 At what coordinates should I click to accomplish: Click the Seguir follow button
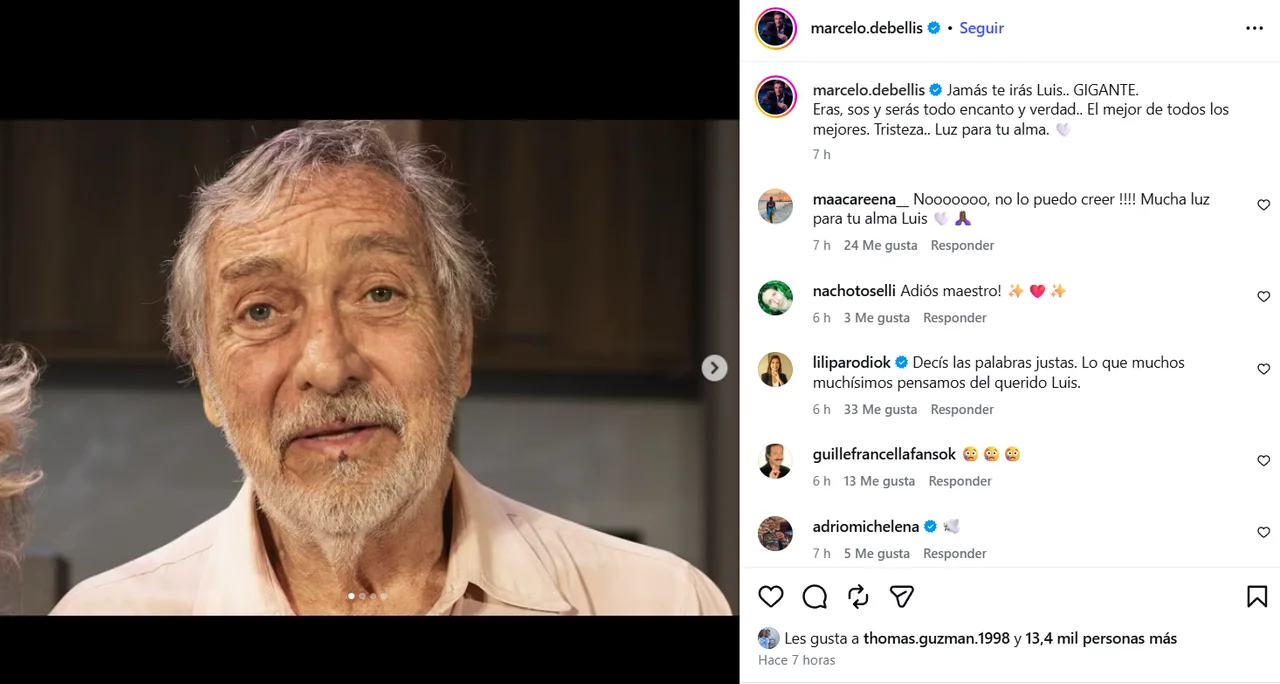(981, 28)
